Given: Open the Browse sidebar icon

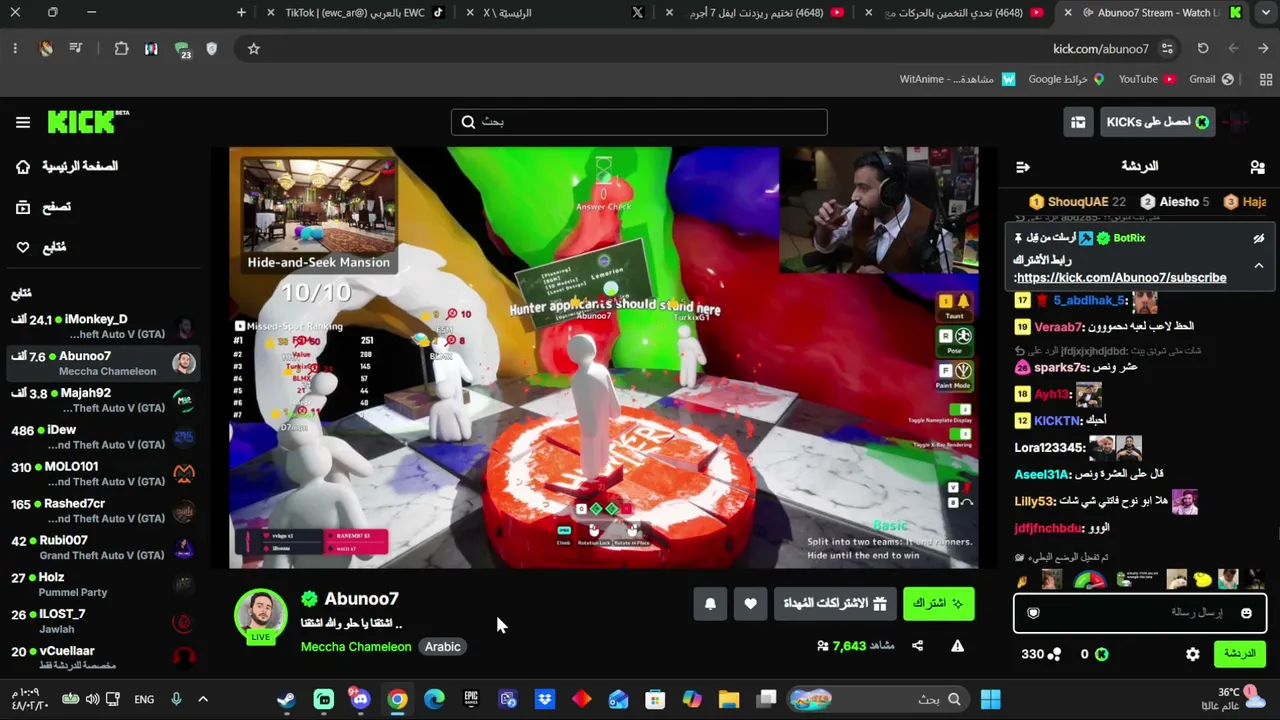Looking at the screenshot, I should 23,207.
